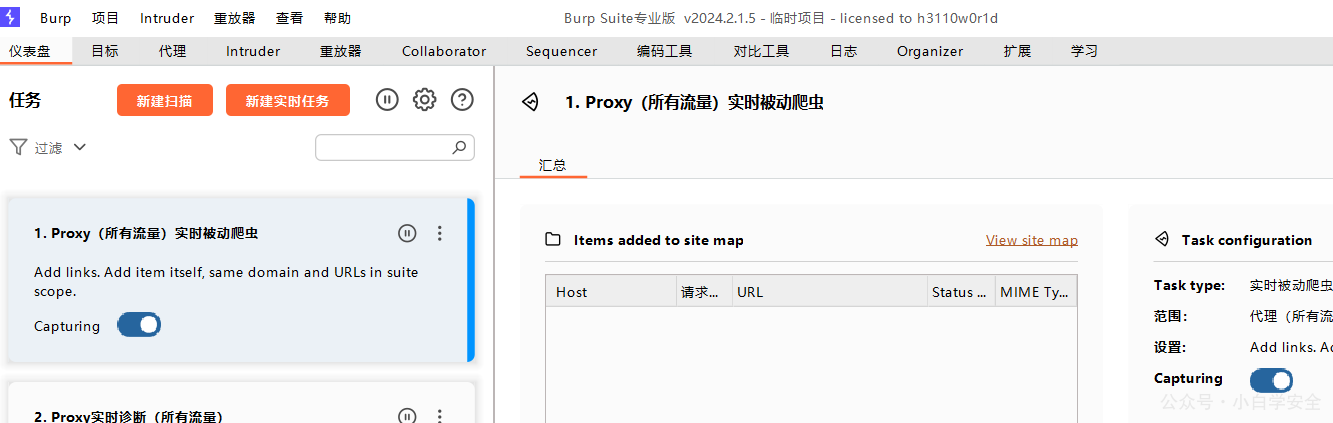Click the task search input field
Viewport: 1333px width, 423px height.
click(395, 147)
